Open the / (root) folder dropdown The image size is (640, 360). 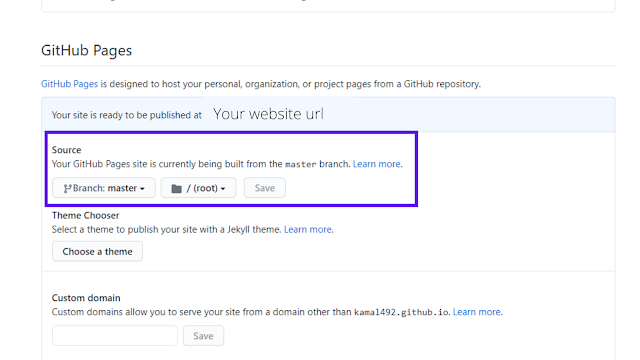pyautogui.click(x=198, y=188)
